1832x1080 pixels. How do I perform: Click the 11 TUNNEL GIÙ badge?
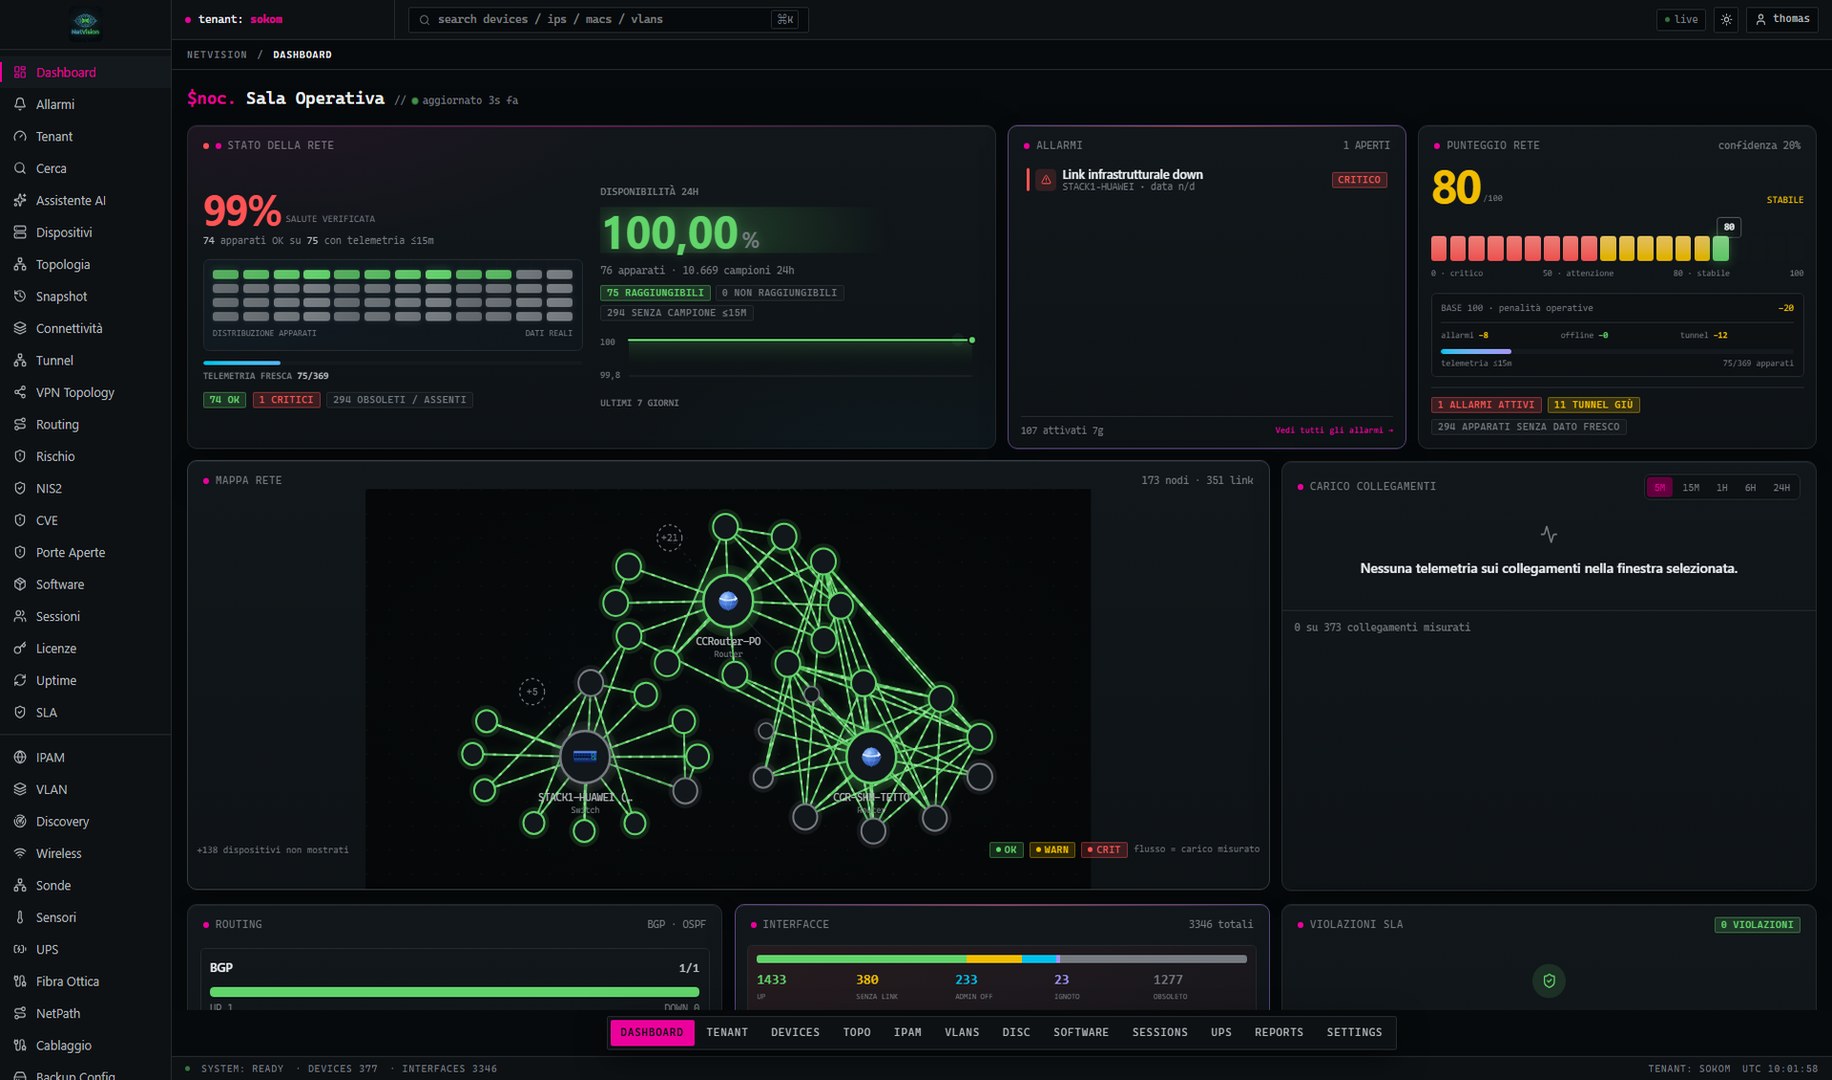[x=1594, y=405]
